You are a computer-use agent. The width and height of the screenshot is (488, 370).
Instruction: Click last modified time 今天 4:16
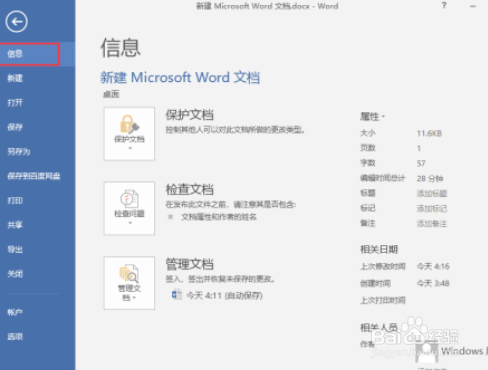pyautogui.click(x=433, y=266)
